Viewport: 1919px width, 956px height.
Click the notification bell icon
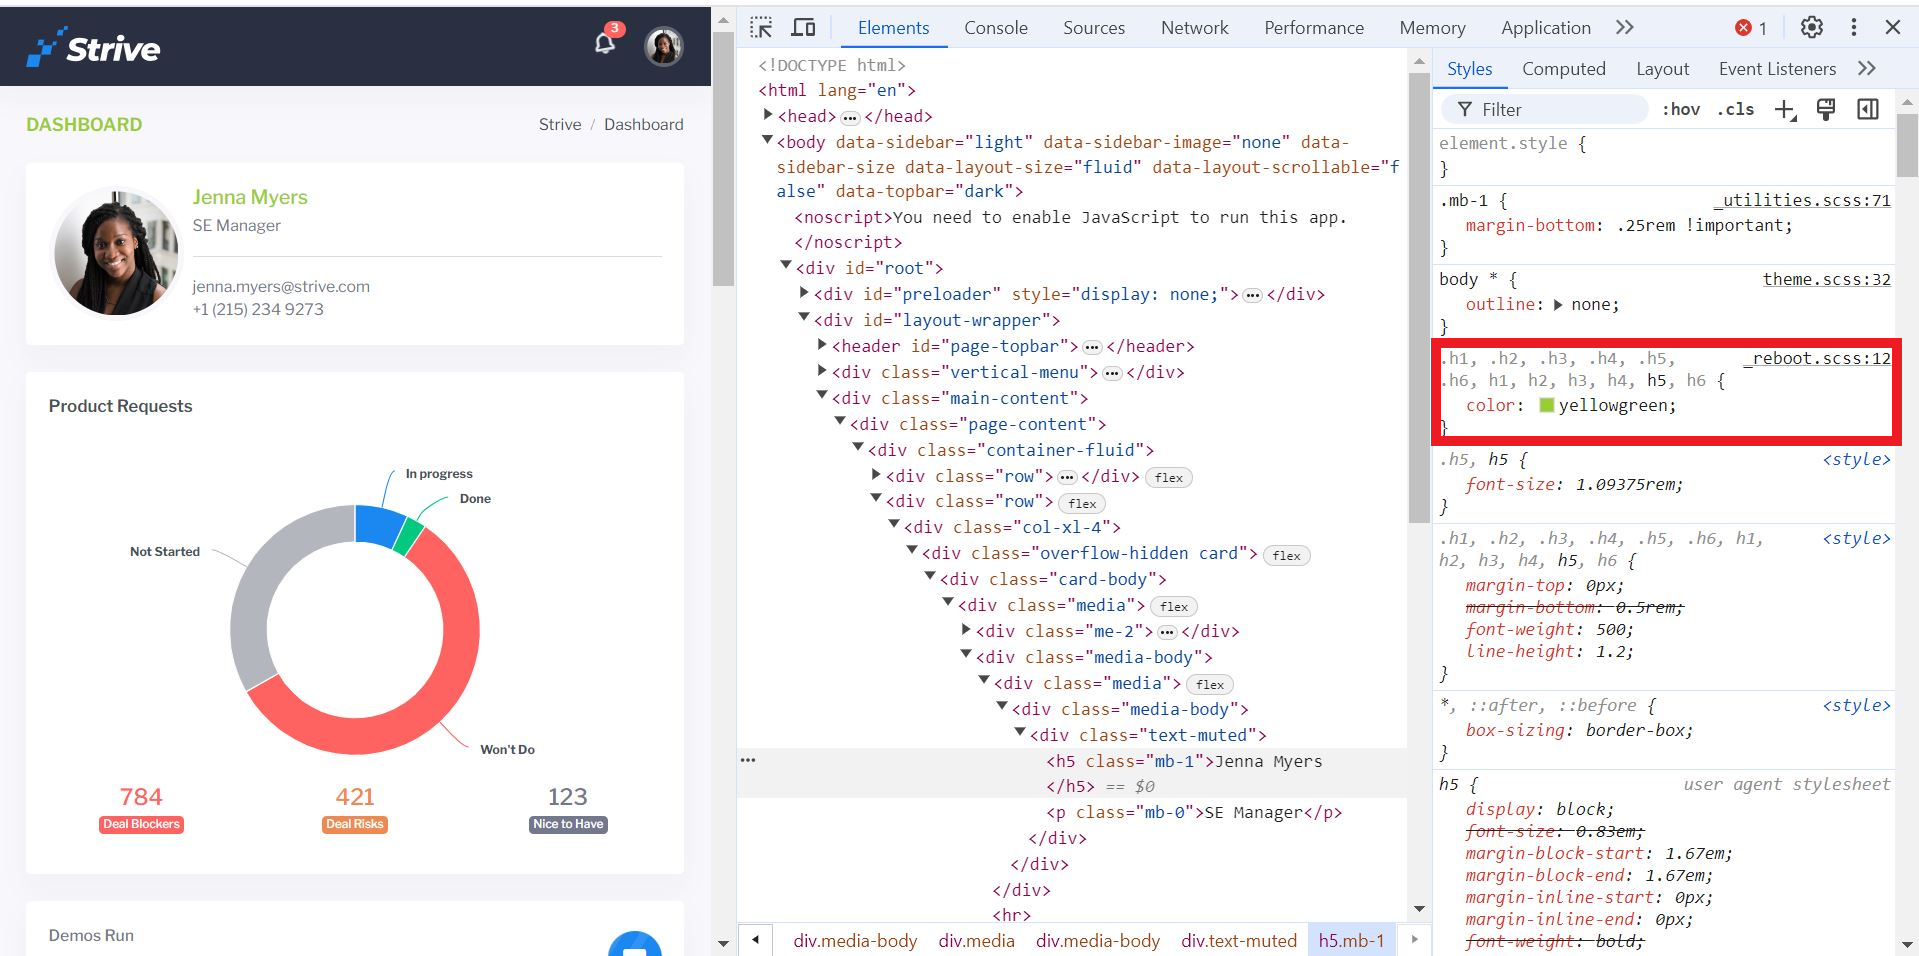pos(605,44)
